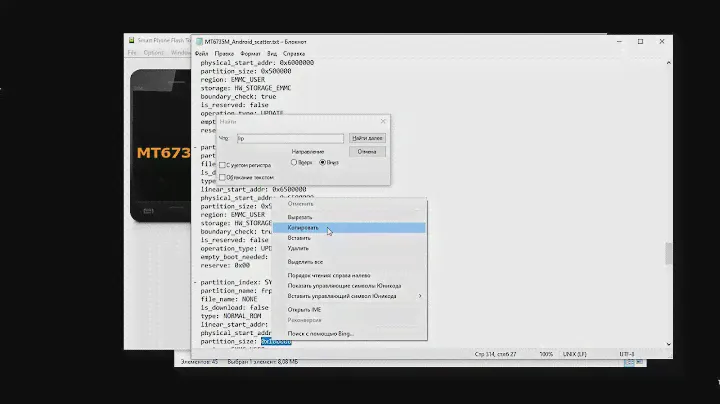Image resolution: width=720 pixels, height=404 pixels.
Task: Select search with Bing context menu entry
Action: pos(320,332)
